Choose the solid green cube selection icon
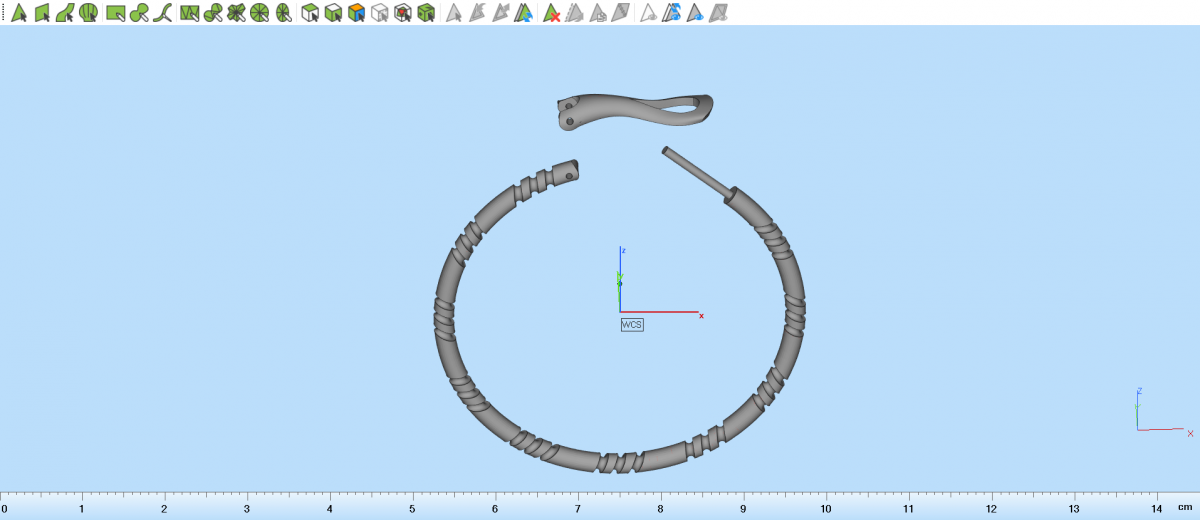This screenshot has height=520, width=1200. pos(427,13)
